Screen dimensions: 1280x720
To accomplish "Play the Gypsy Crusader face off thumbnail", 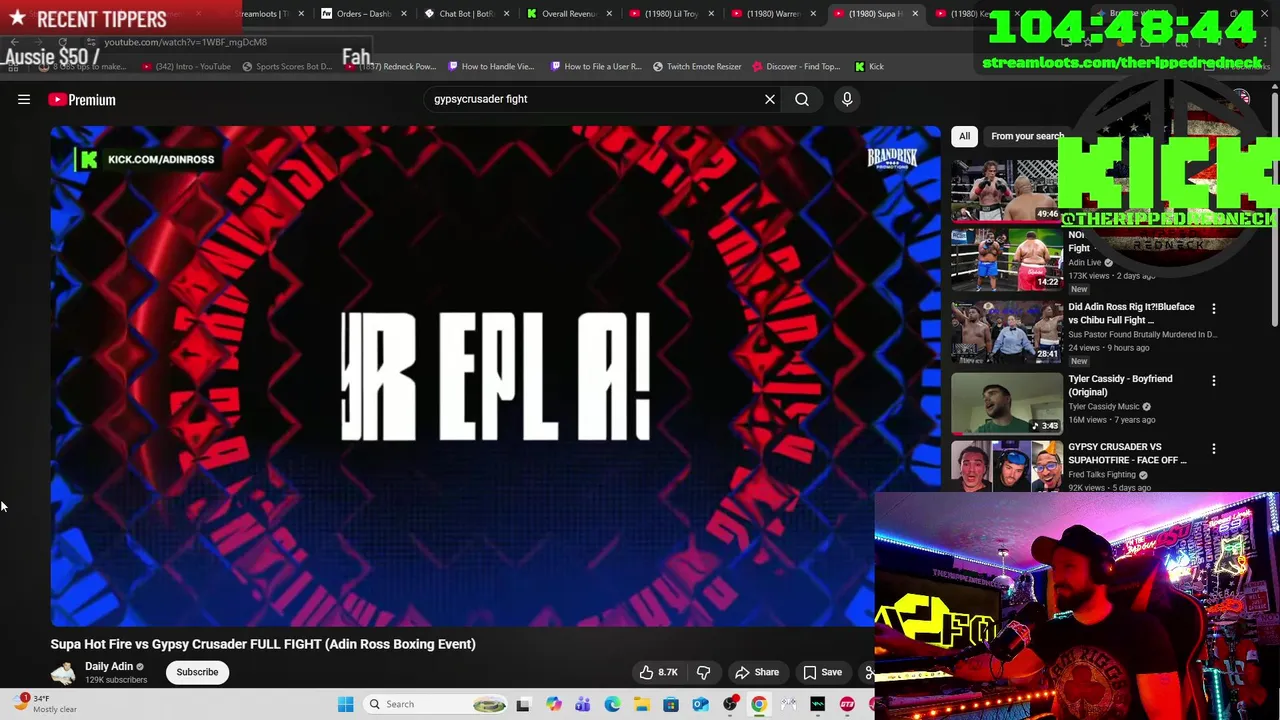I will (1006, 468).
